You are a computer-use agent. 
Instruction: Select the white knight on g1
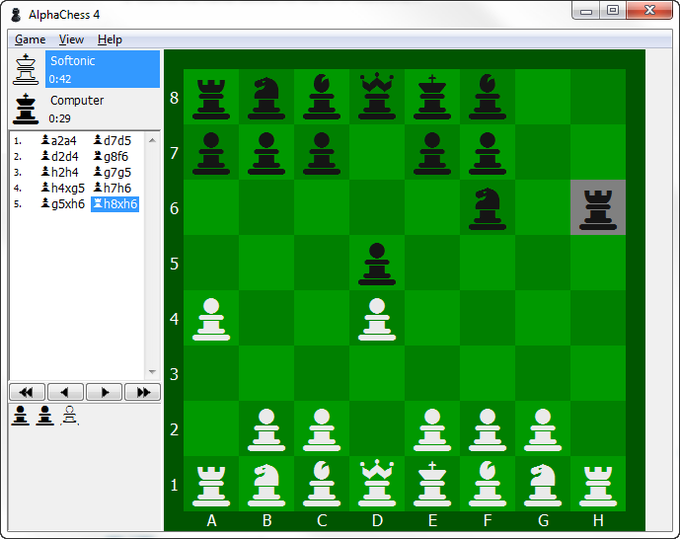[543, 484]
